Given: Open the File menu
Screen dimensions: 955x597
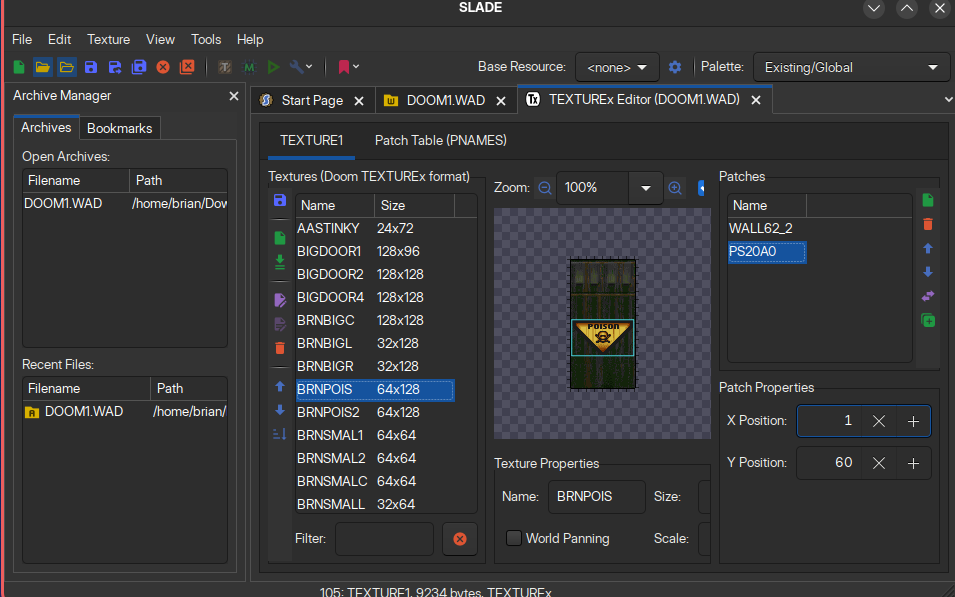Looking at the screenshot, I should click(x=22, y=40).
